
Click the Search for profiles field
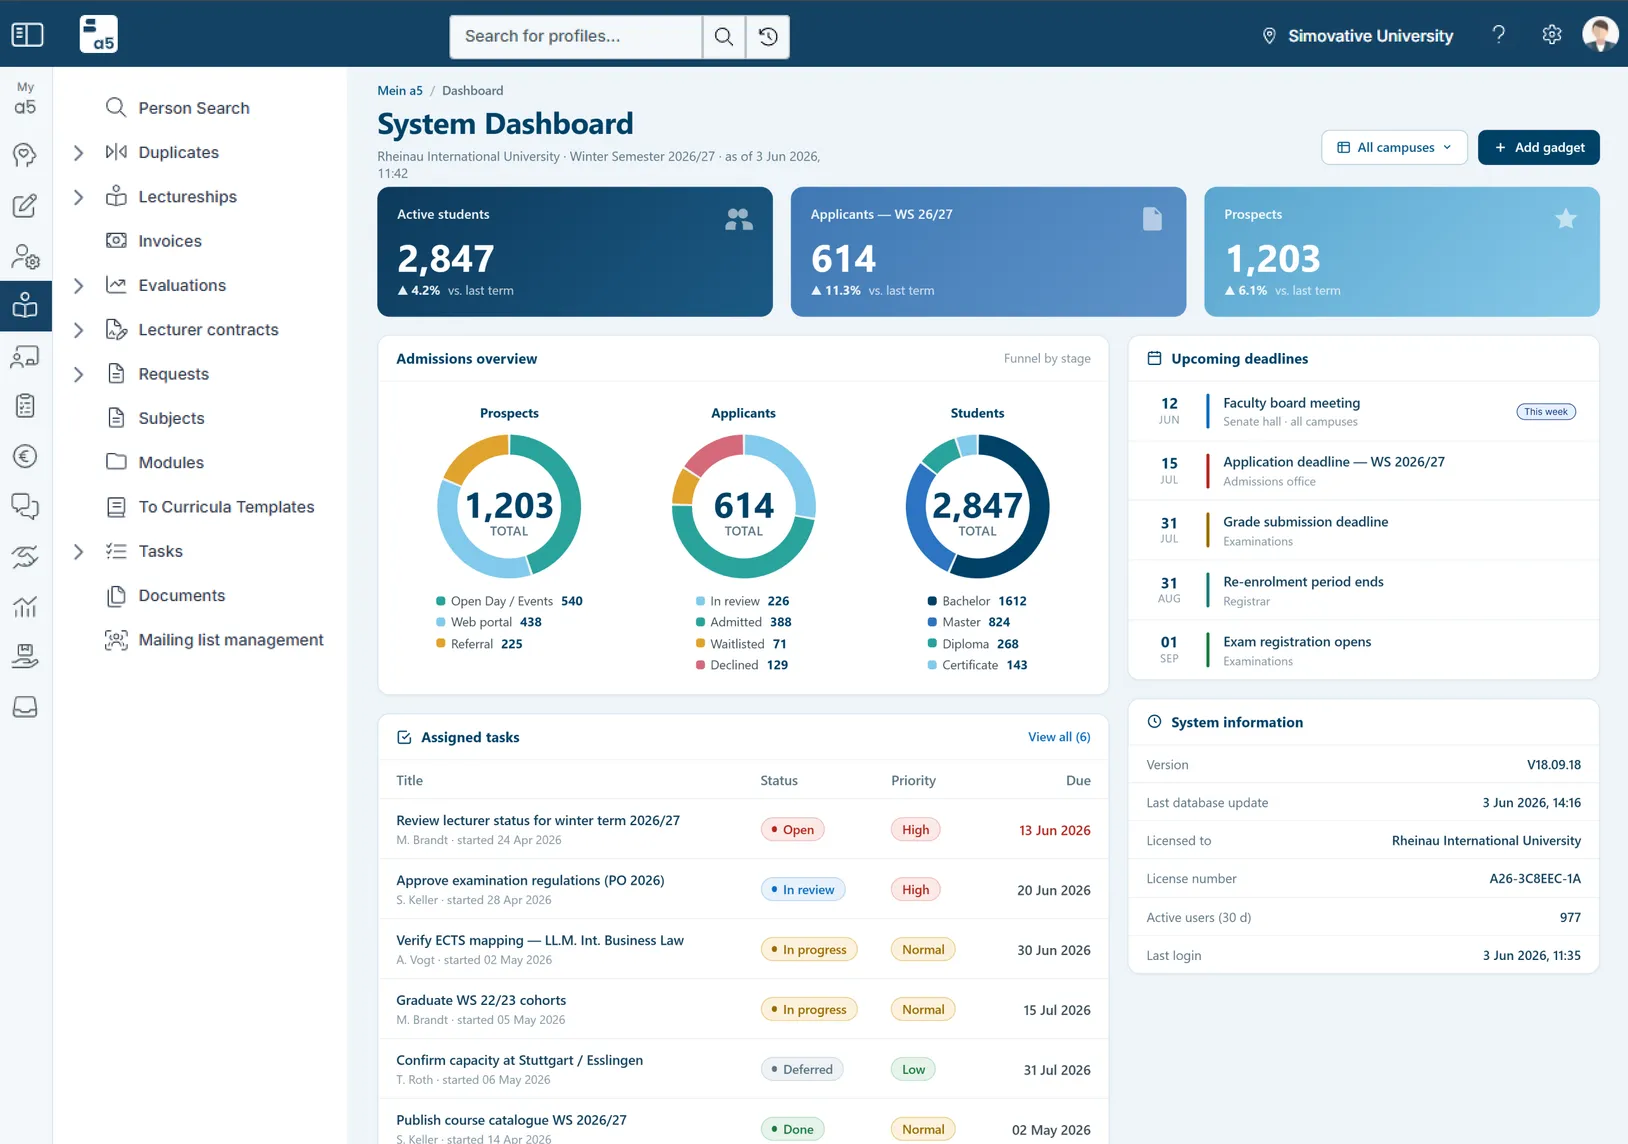click(x=576, y=36)
